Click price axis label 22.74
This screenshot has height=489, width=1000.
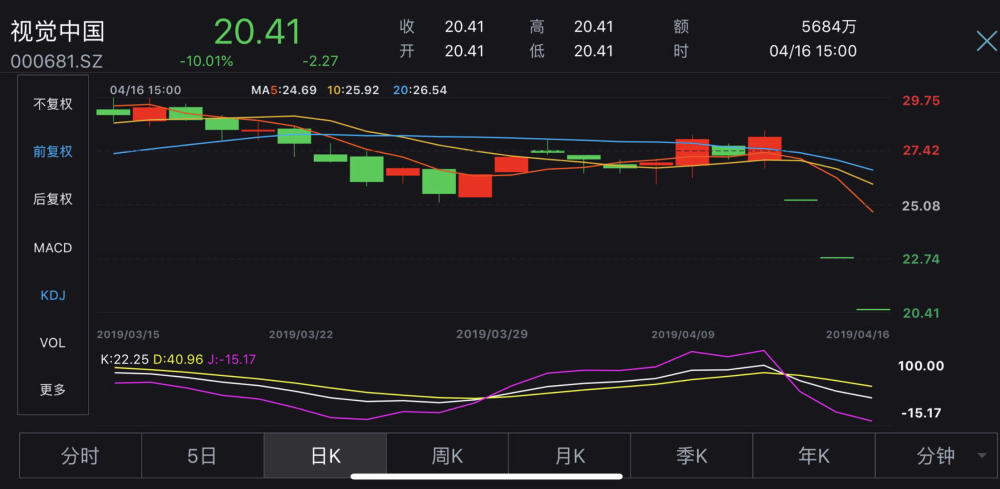point(922,259)
